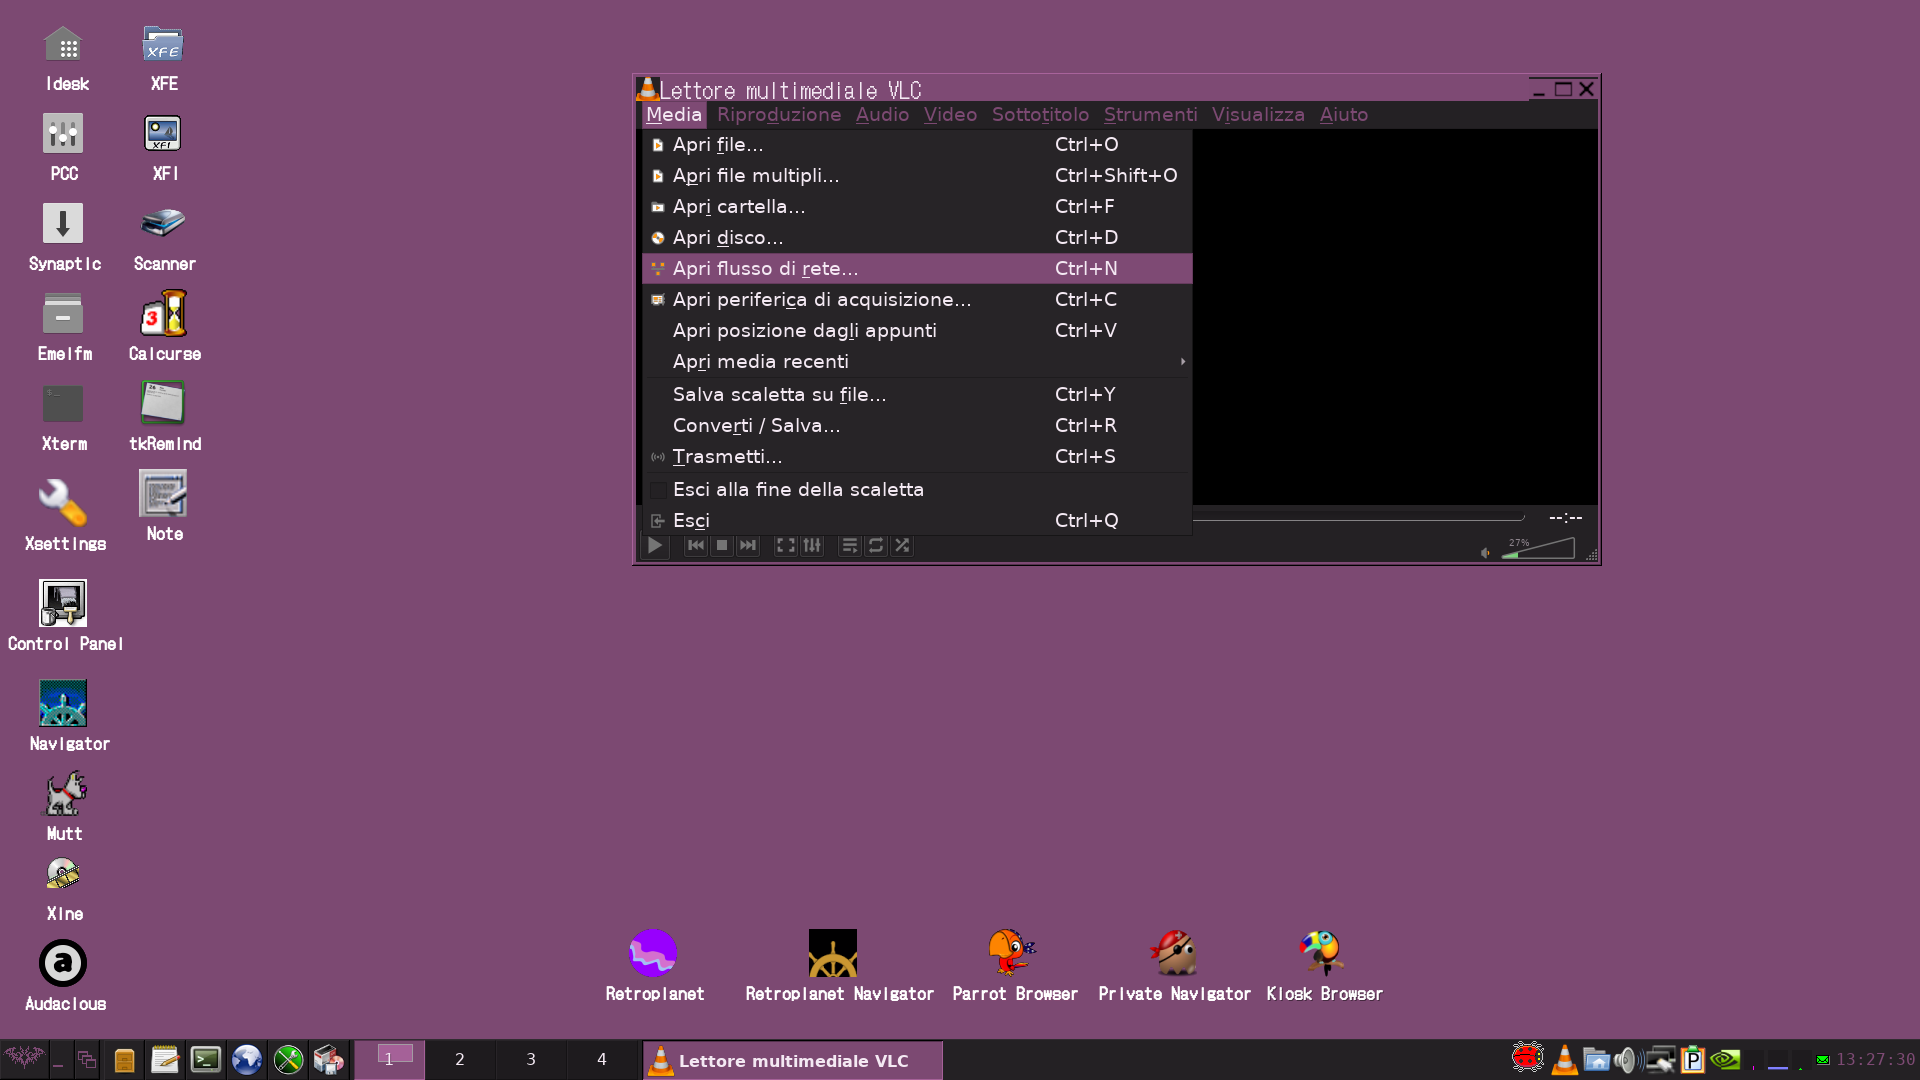The image size is (1920, 1080).
Task: Click the Play button in VLC
Action: click(x=655, y=546)
